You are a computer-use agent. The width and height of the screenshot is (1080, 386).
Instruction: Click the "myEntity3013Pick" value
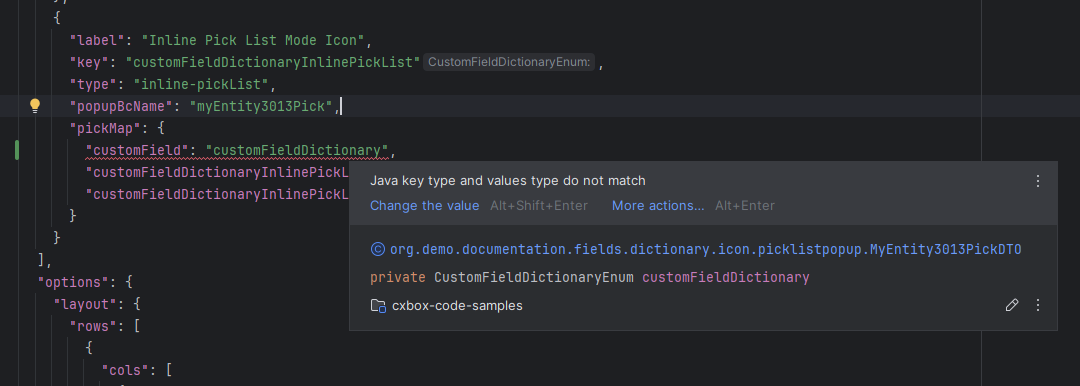tap(262, 106)
